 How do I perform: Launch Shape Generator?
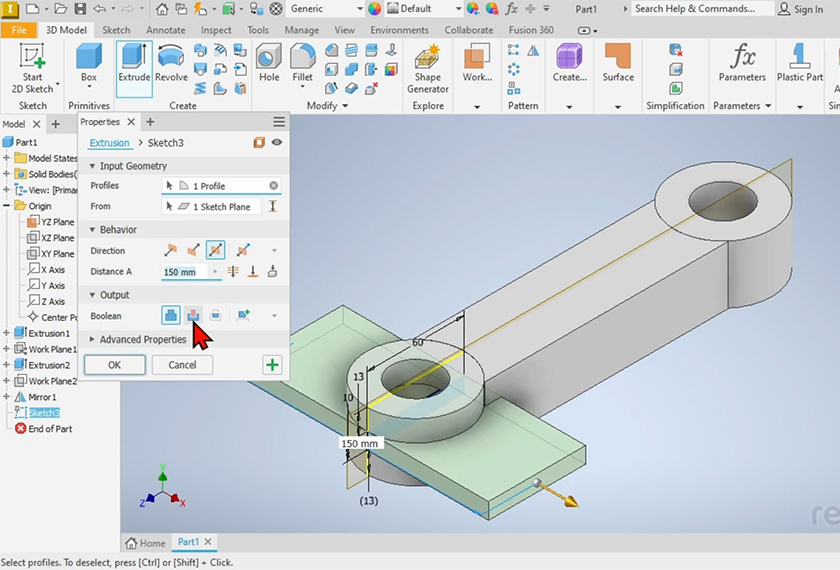427,68
